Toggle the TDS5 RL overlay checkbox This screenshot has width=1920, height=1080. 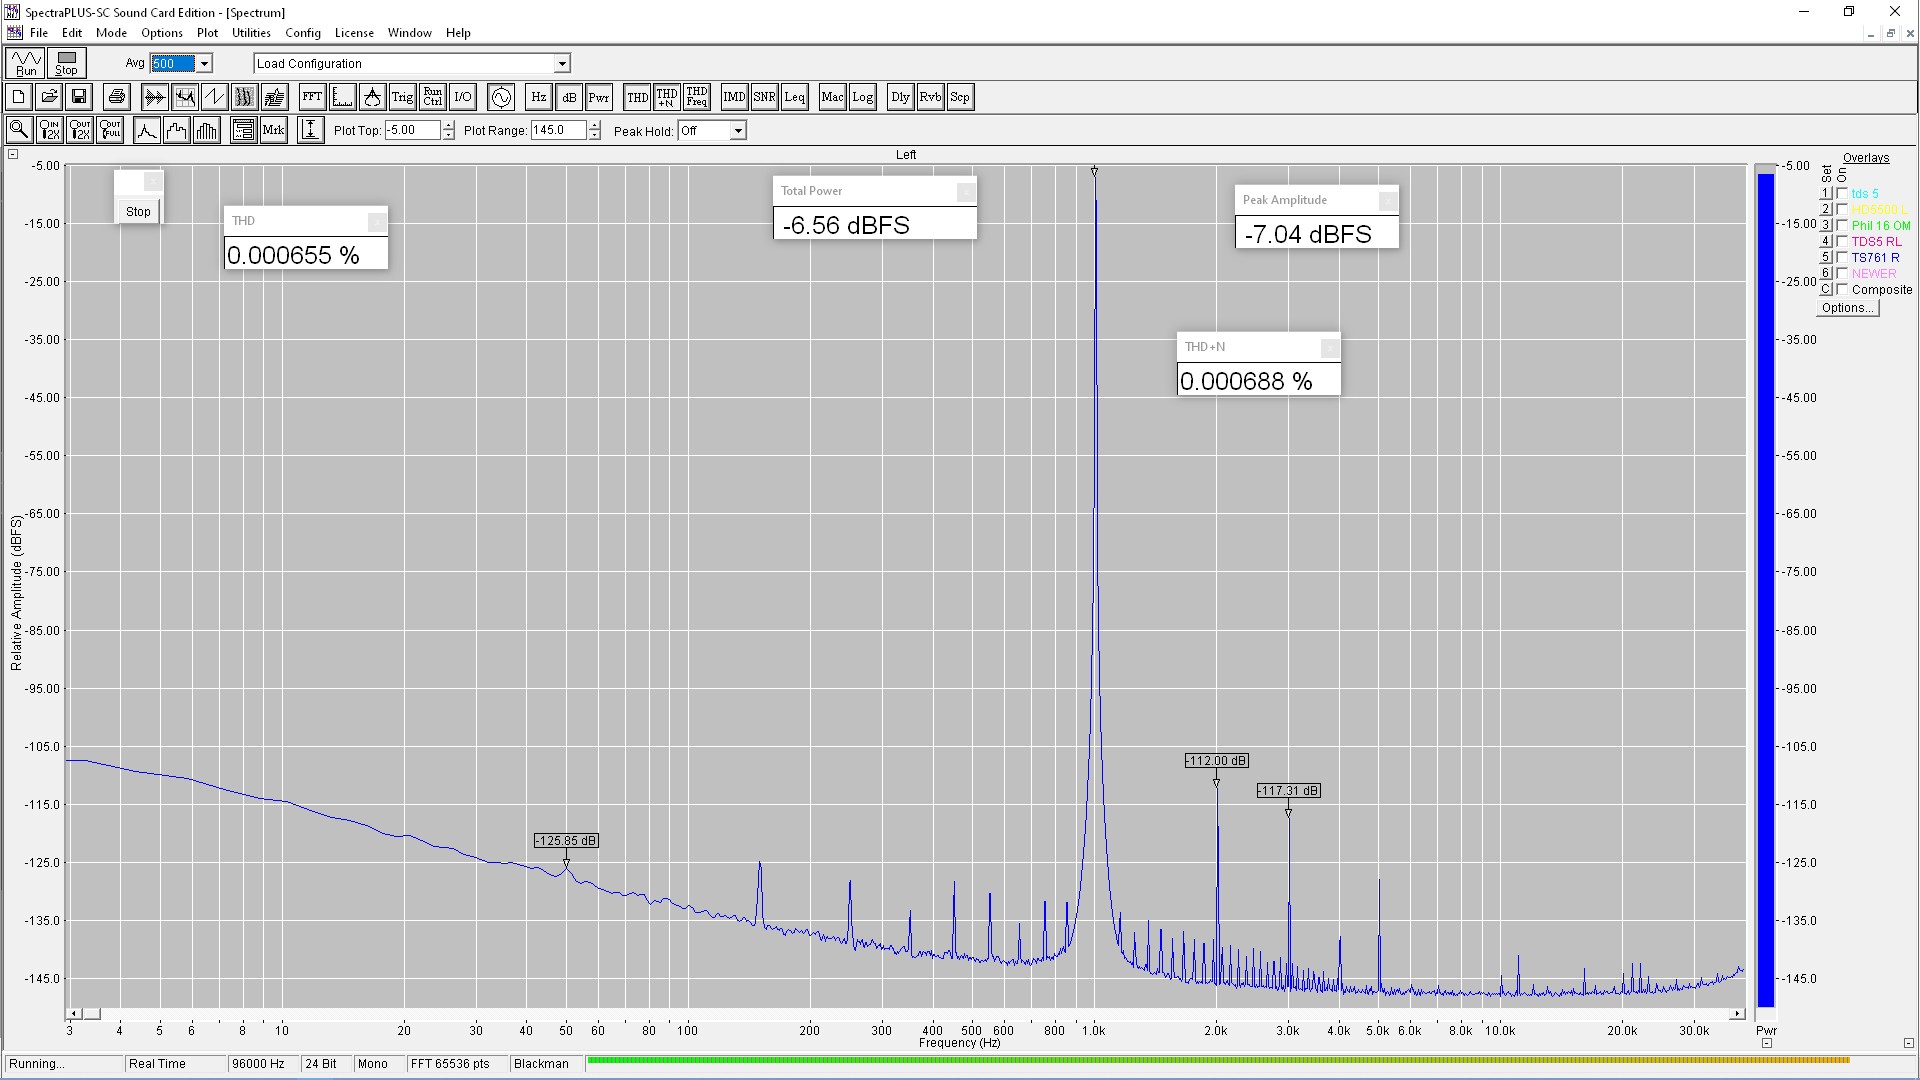pyautogui.click(x=1842, y=241)
